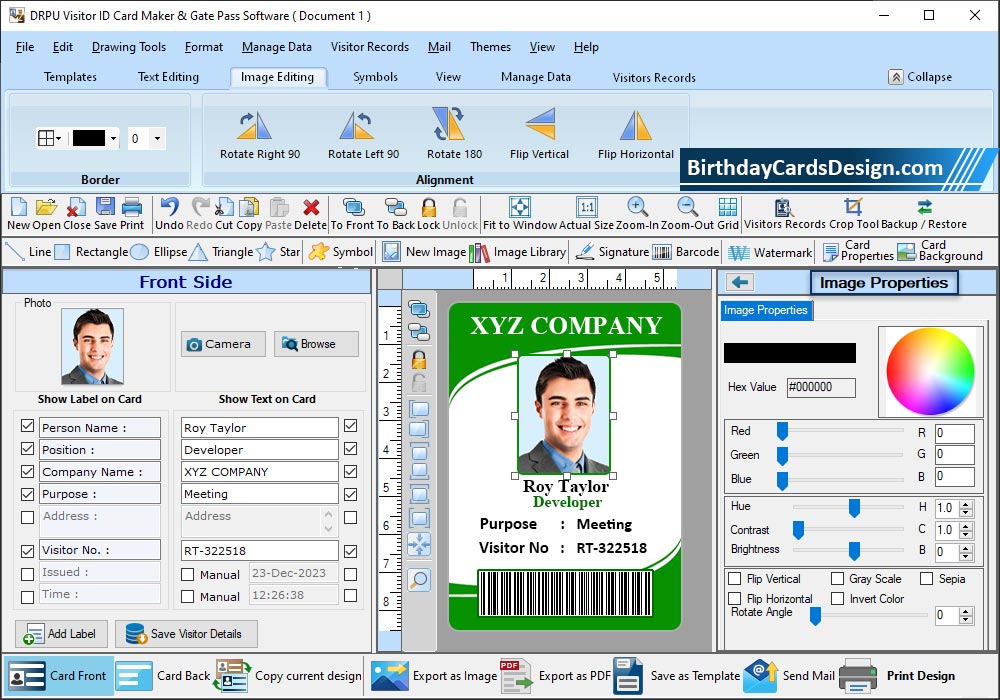Zoom in on the card
The image size is (1000, 700).
coord(637,207)
